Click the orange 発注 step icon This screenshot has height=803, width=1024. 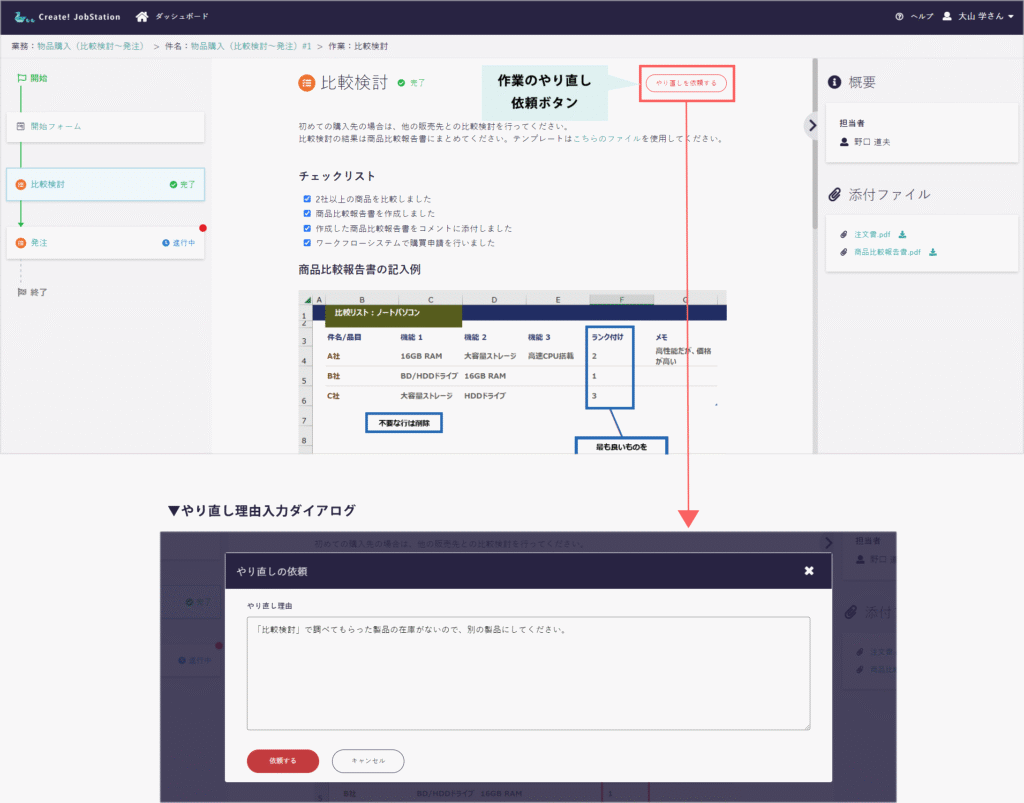[x=21, y=243]
